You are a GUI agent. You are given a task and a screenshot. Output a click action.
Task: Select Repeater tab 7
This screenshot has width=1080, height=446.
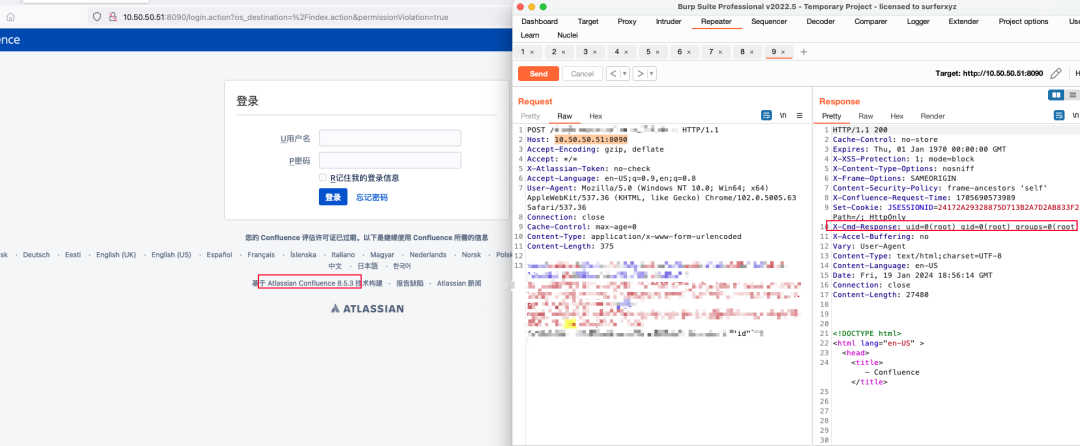tap(715, 52)
